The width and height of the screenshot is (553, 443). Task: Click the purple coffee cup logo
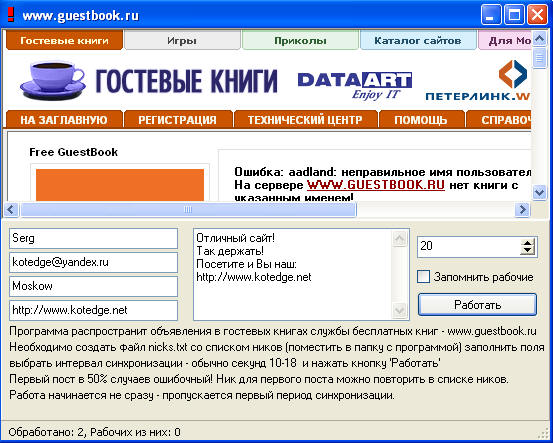pos(53,80)
